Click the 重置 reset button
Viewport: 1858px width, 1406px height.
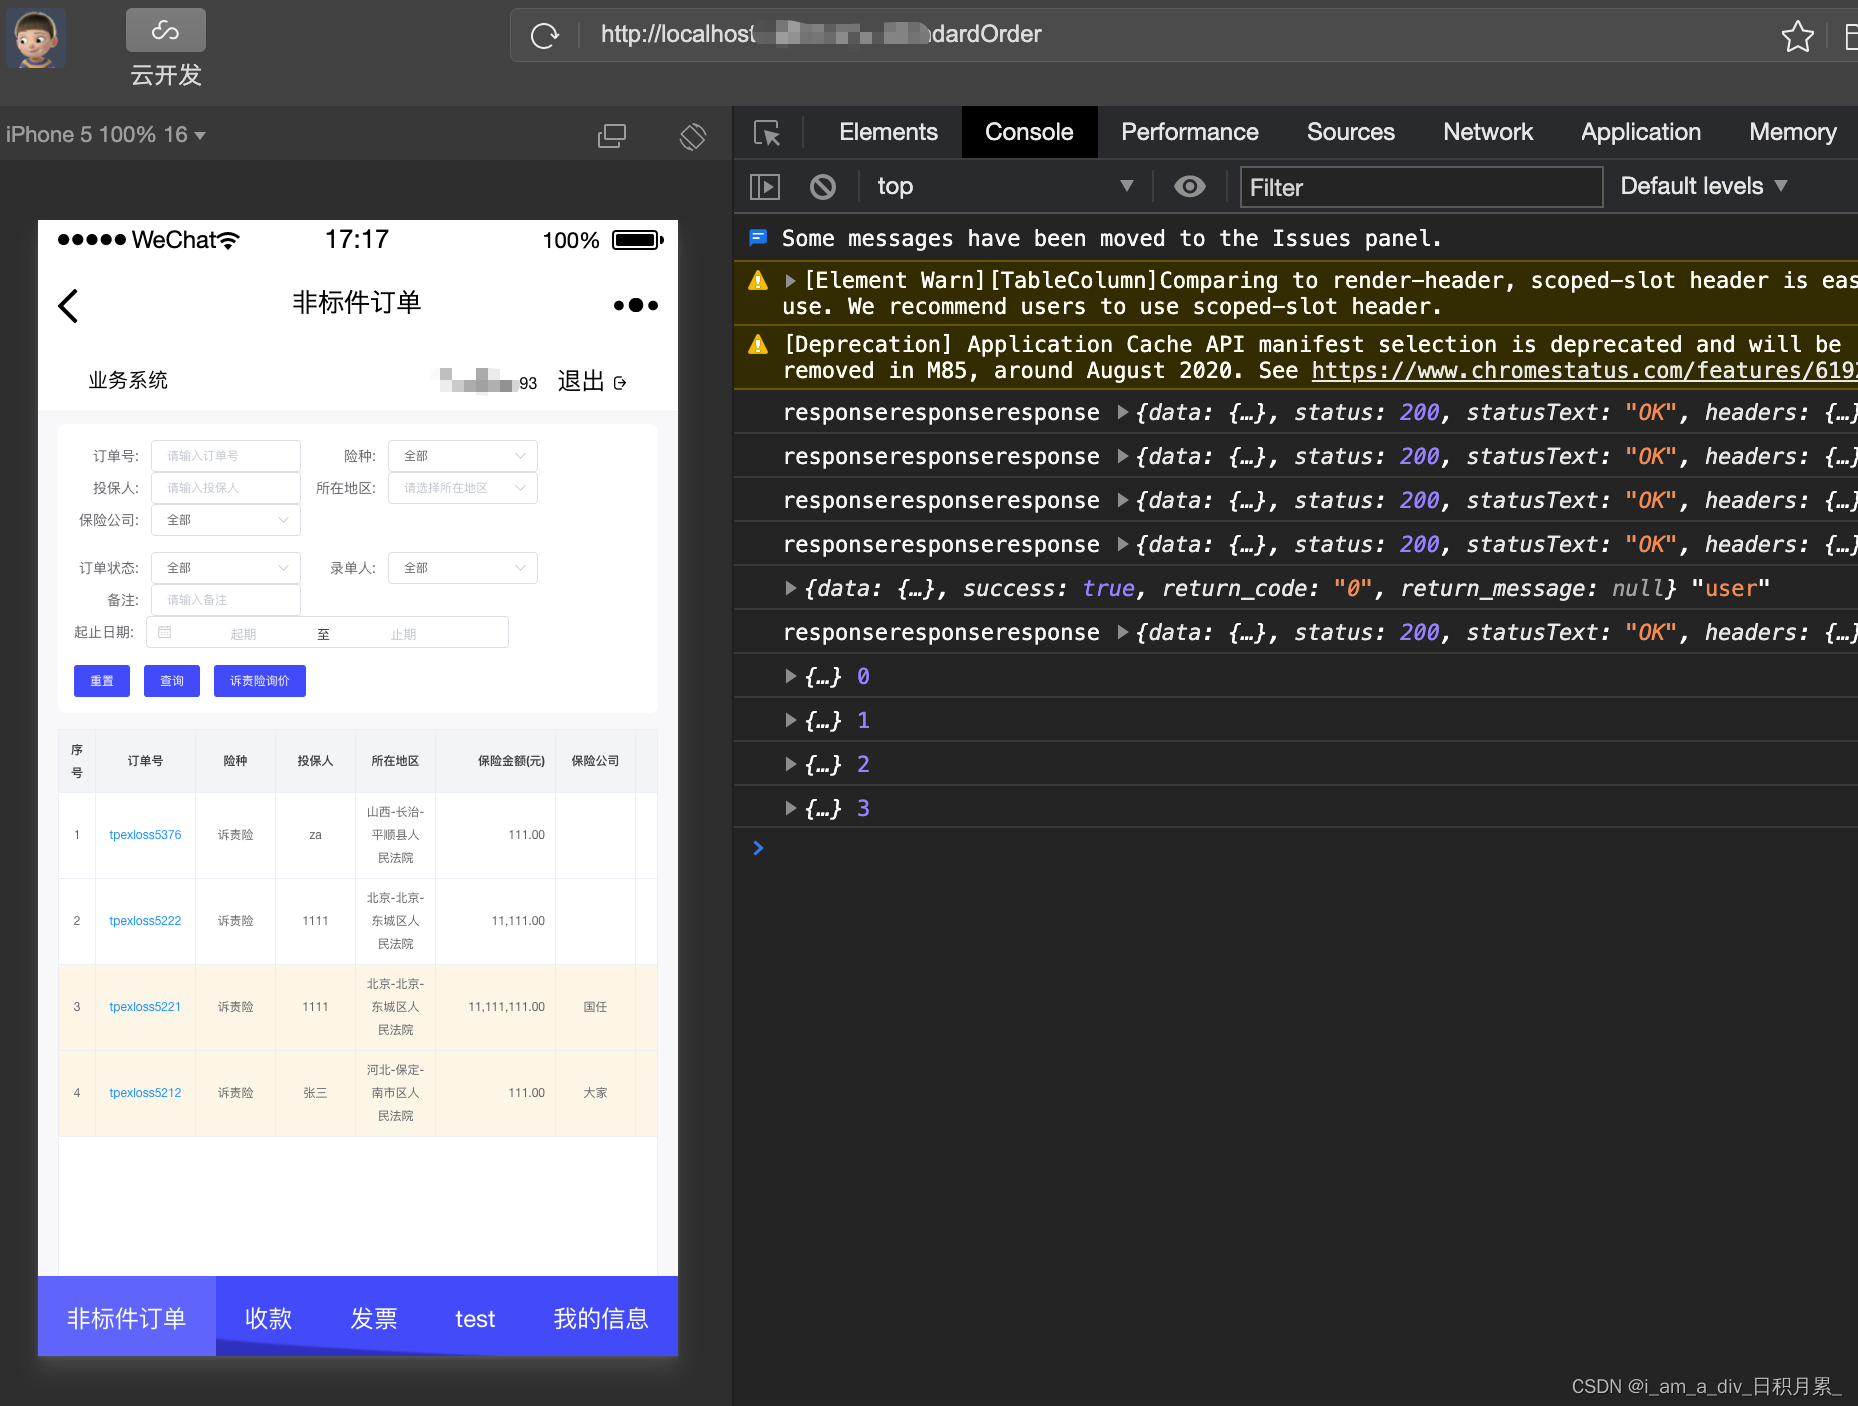pos(102,681)
